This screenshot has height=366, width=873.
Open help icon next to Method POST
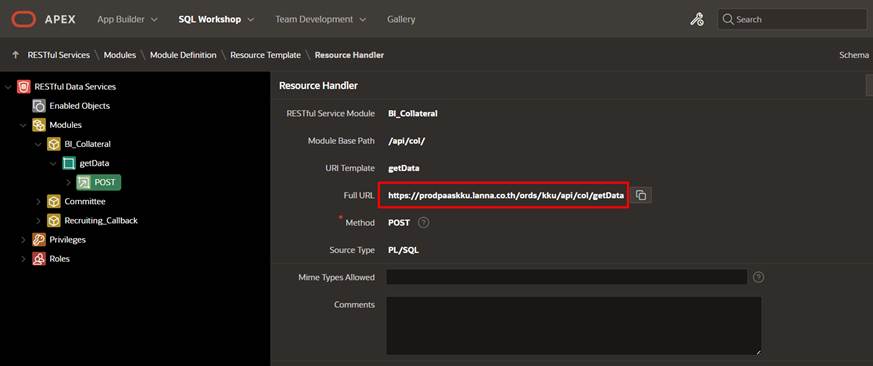point(423,223)
